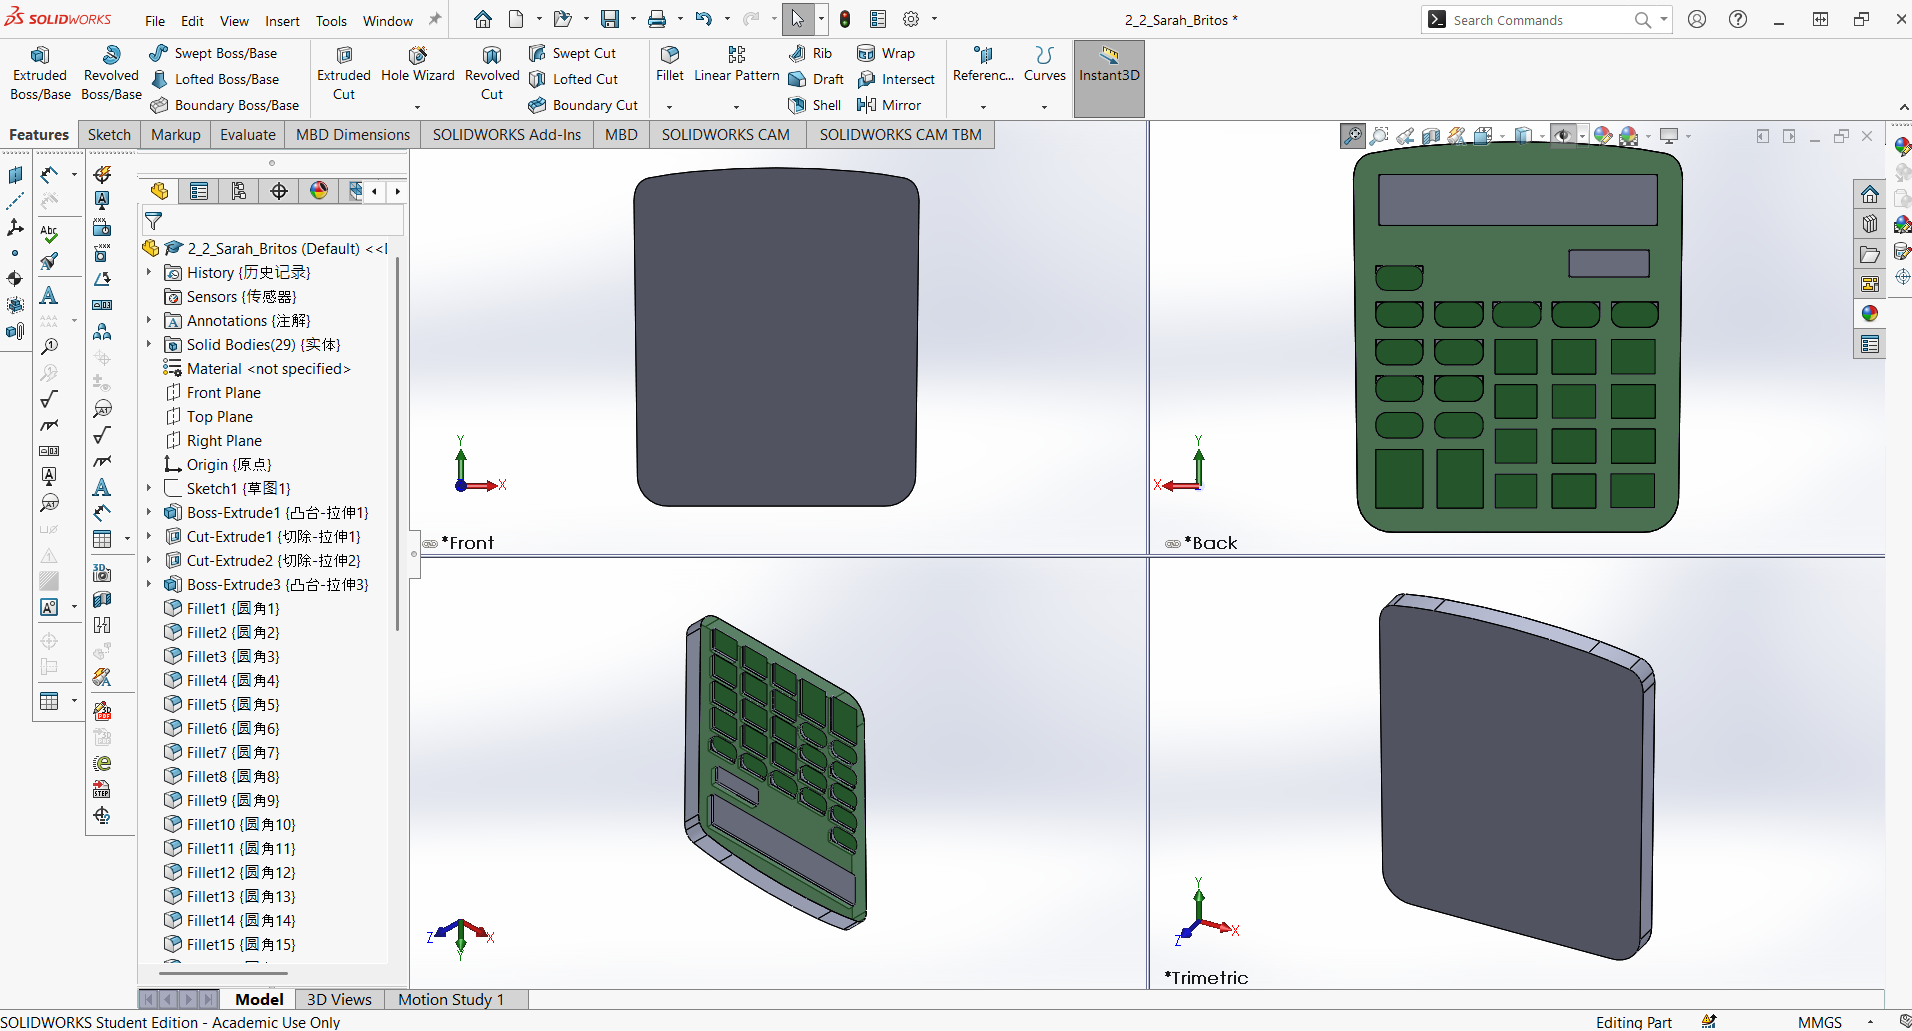Click the Wrap feature
This screenshot has height=1031, width=1912.
coord(886,53)
